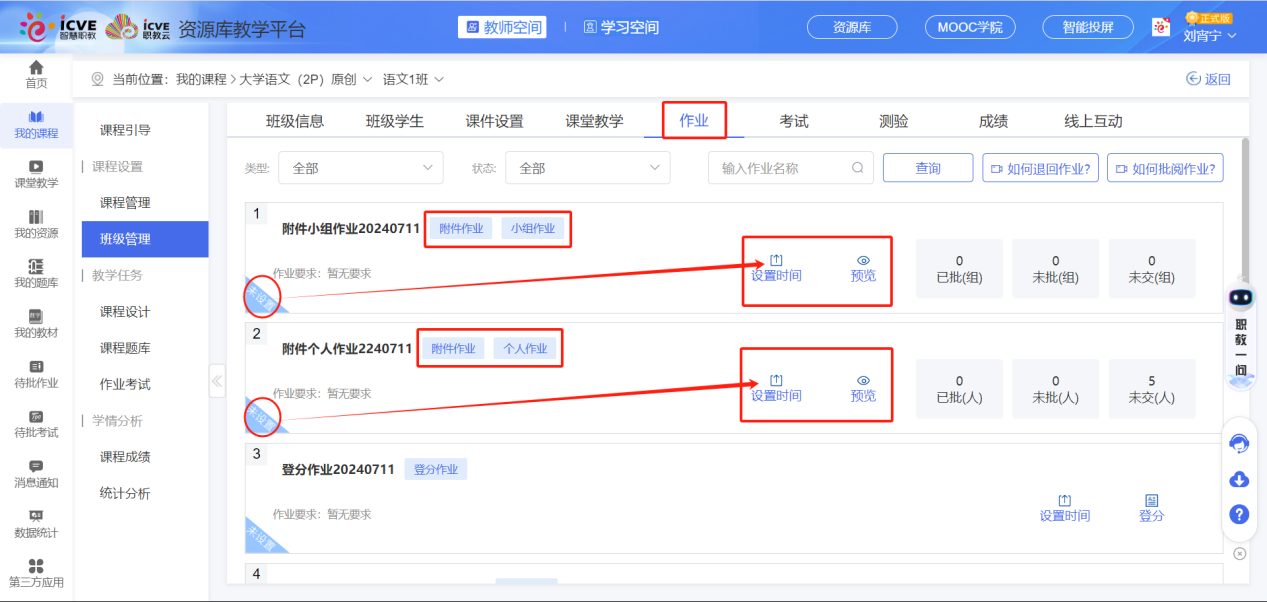Click the 查询 search button
The width and height of the screenshot is (1267, 602).
(x=926, y=167)
